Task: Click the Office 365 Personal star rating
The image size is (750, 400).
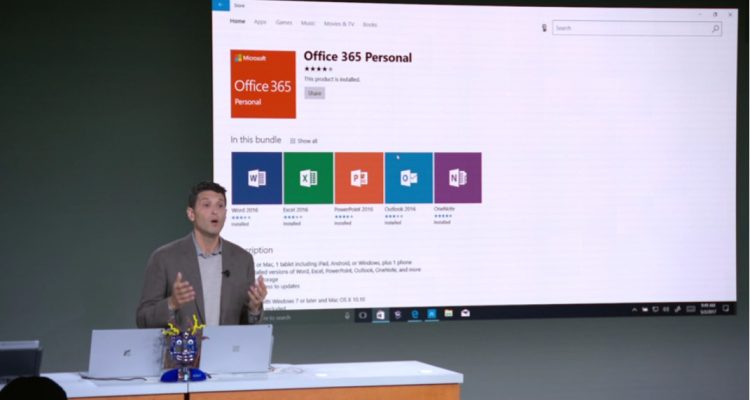Action: point(318,69)
